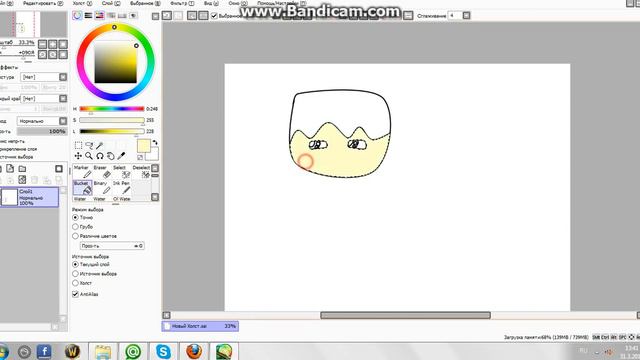Open the paper edge effect [Нет] dropdown

click(x=44, y=98)
